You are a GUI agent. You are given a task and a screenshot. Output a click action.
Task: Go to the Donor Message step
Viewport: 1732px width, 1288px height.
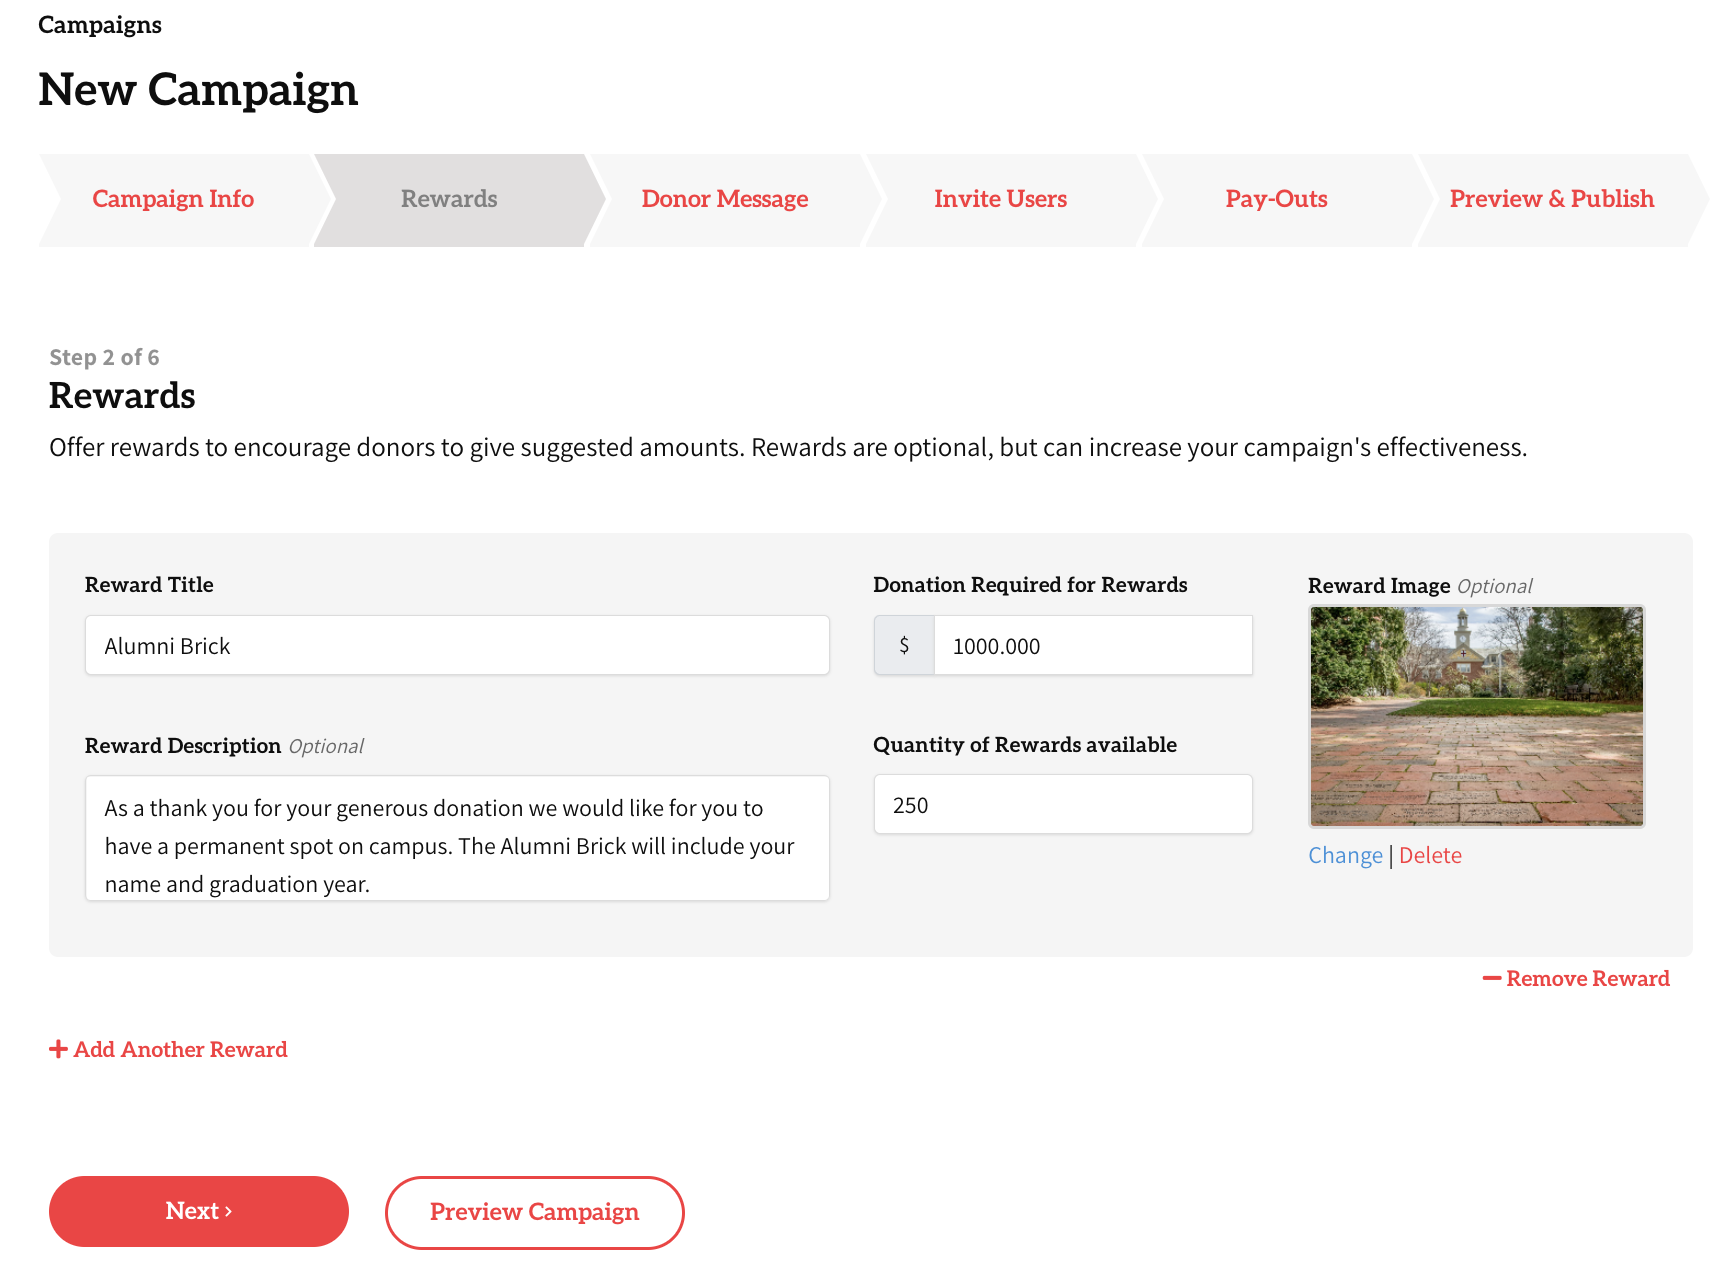point(725,199)
